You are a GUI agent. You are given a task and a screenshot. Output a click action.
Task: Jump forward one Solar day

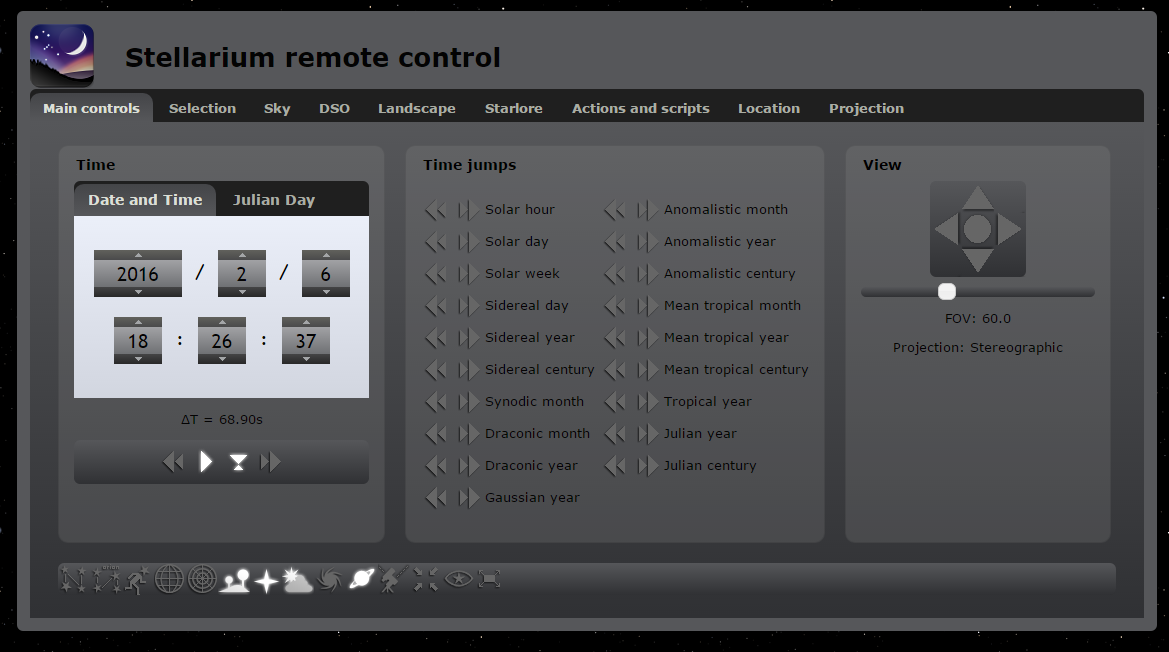[469, 242]
